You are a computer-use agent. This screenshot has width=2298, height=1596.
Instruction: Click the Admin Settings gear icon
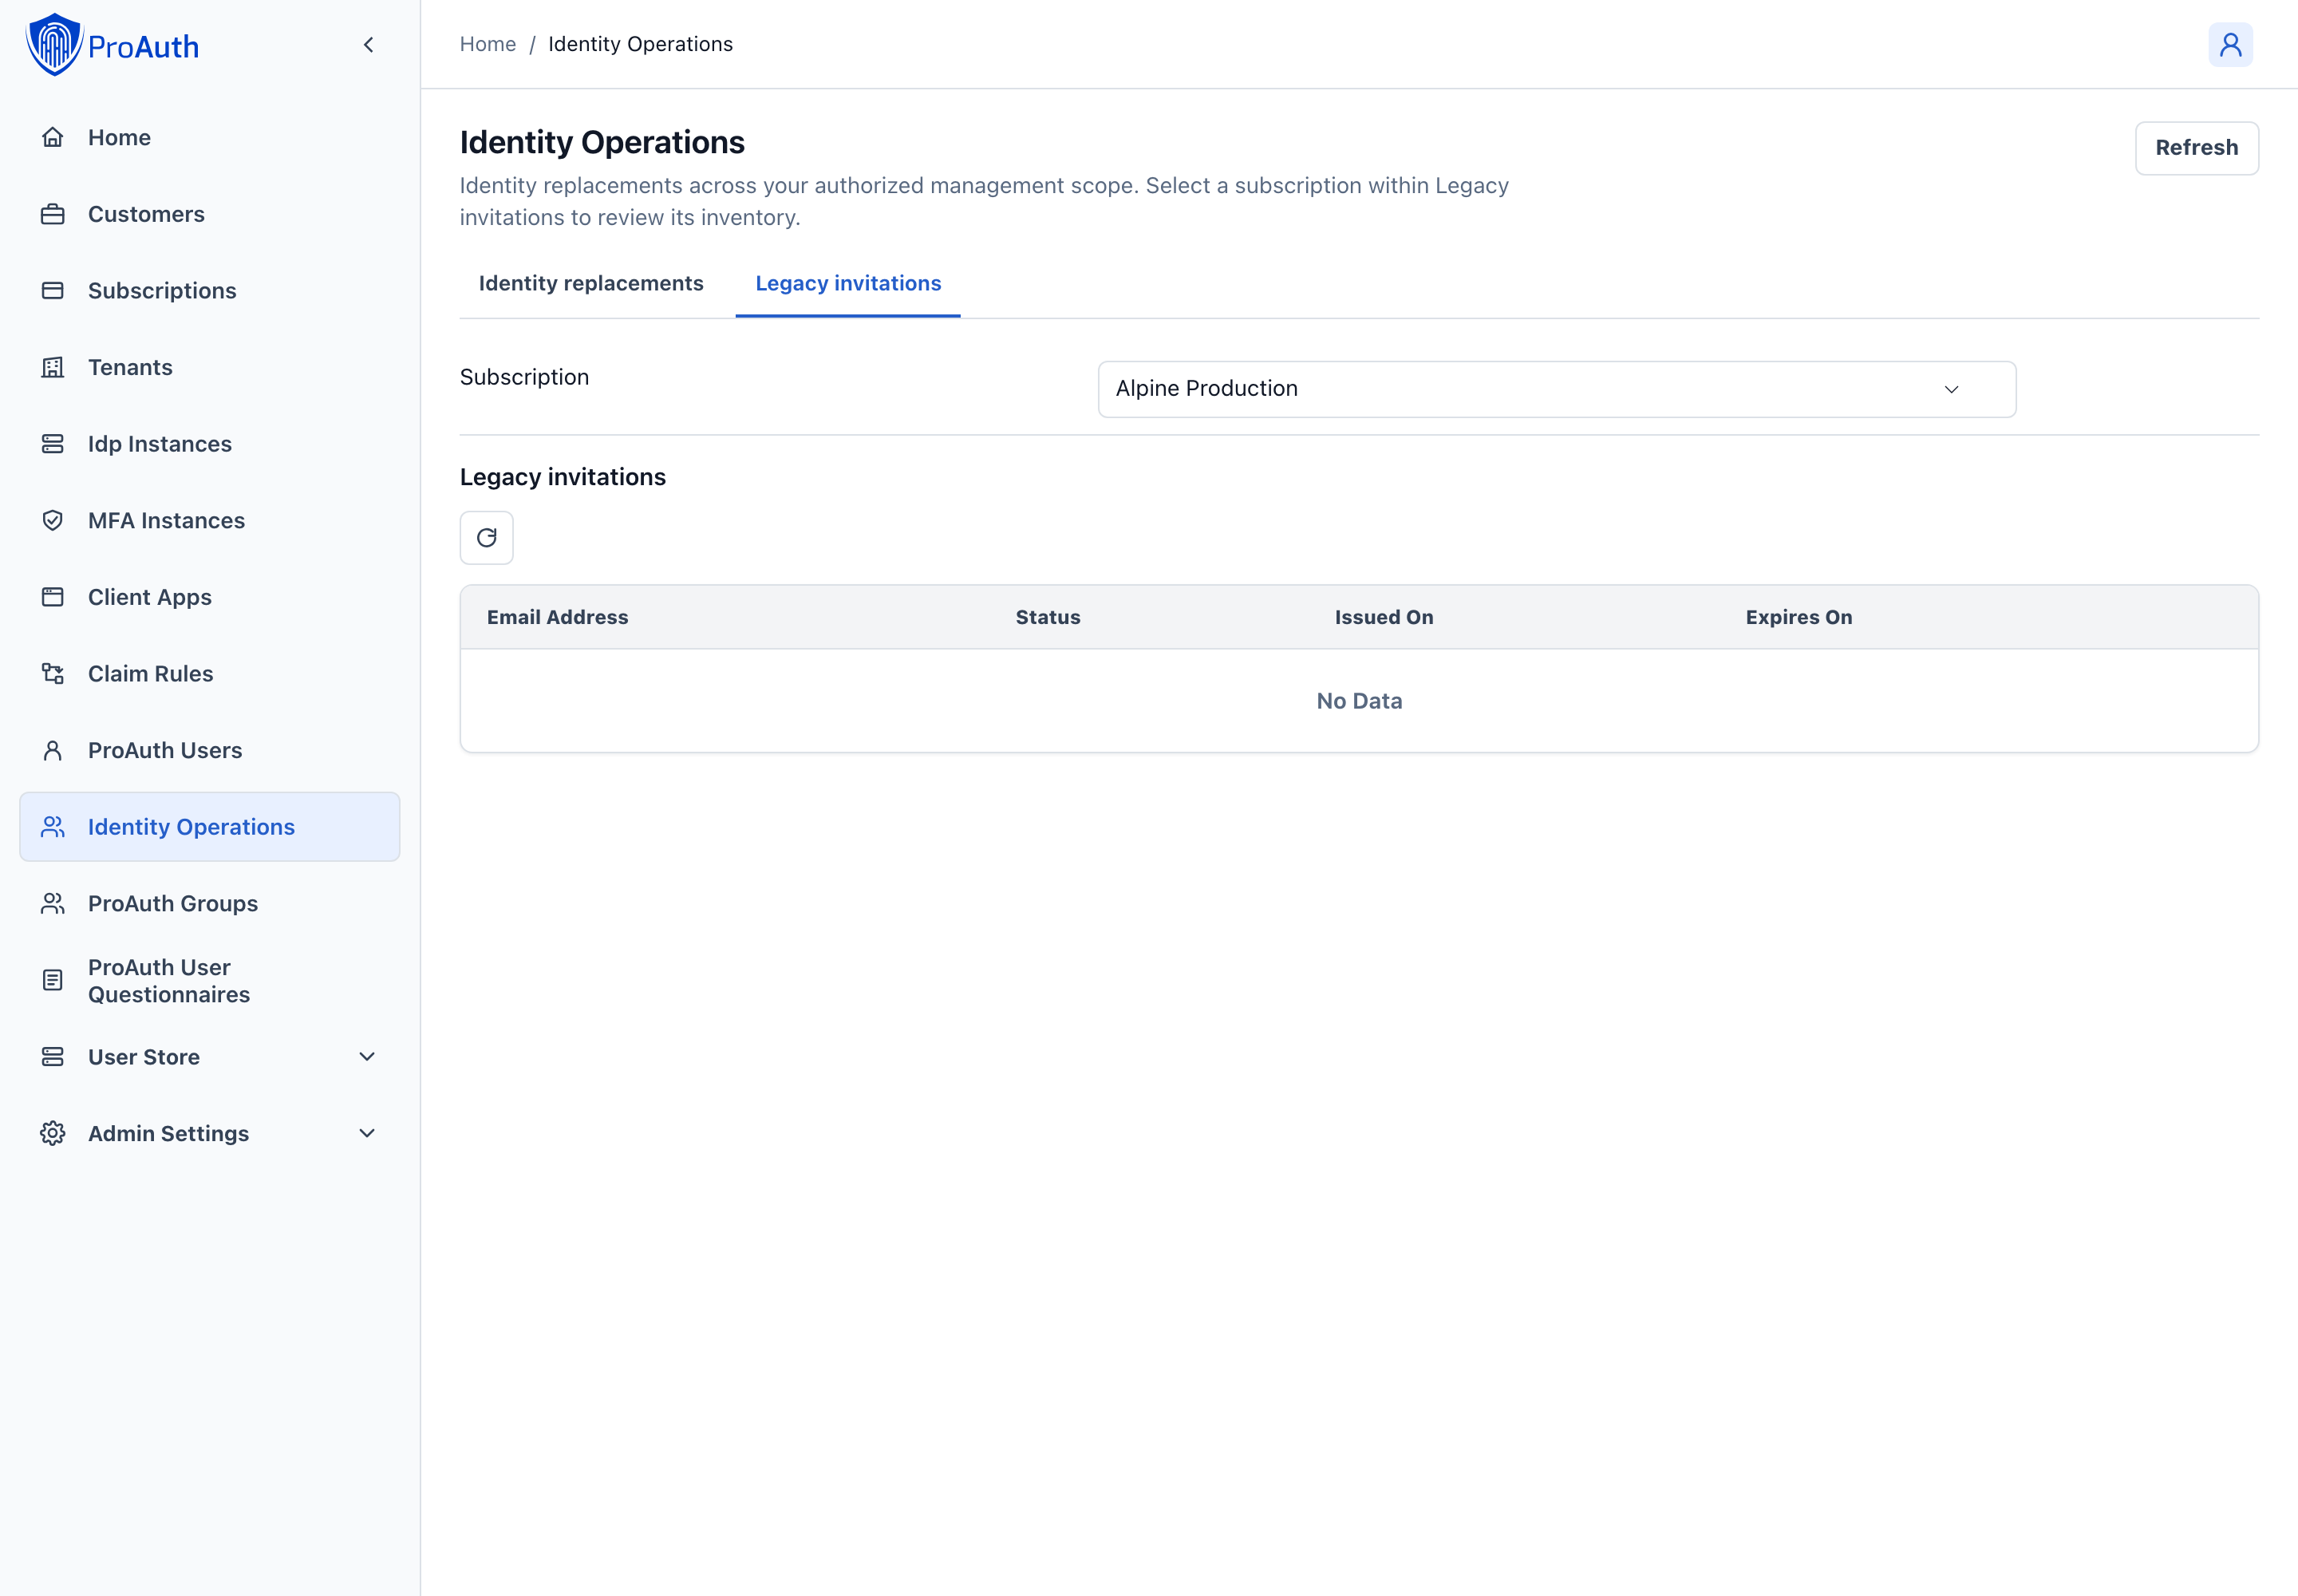53,1133
